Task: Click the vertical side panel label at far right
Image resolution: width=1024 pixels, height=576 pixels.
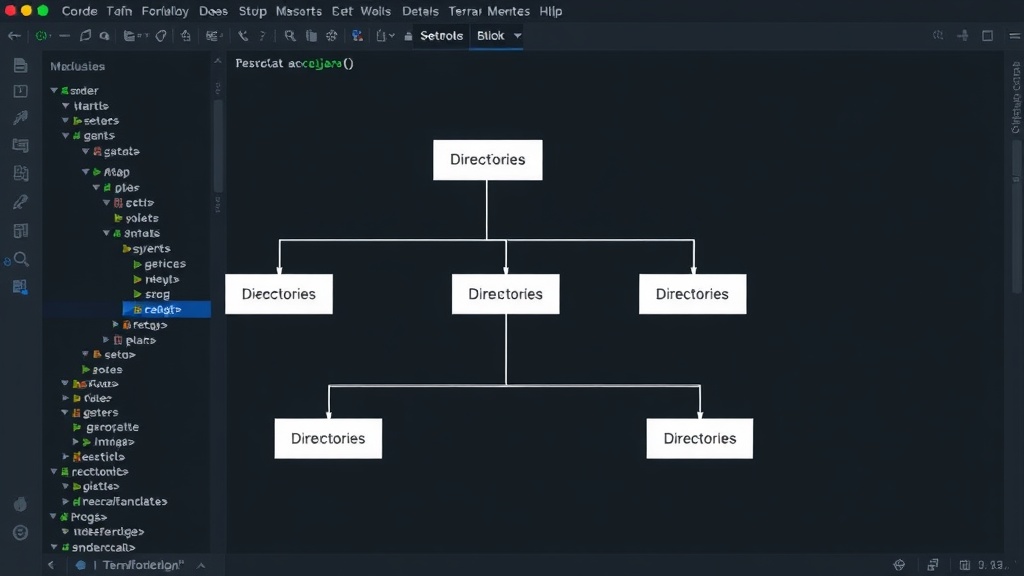Action: click(x=1016, y=97)
